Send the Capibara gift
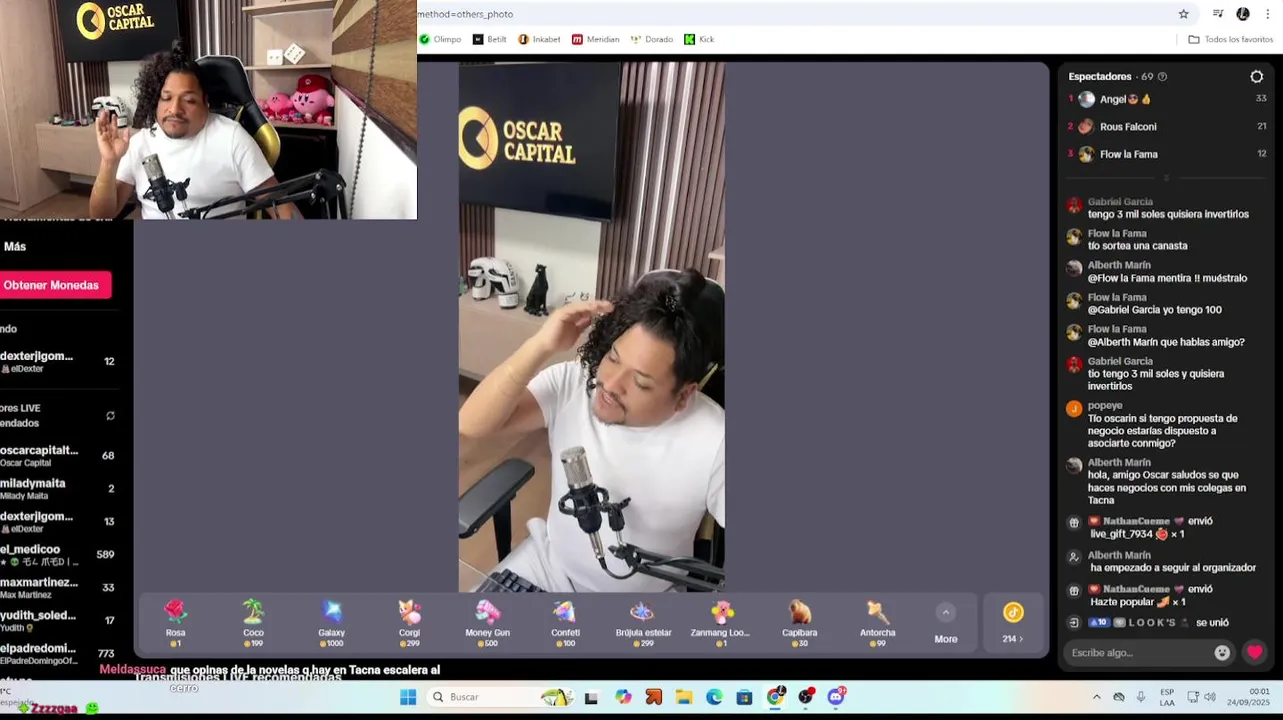The width and height of the screenshot is (1283, 720). click(x=799, y=622)
